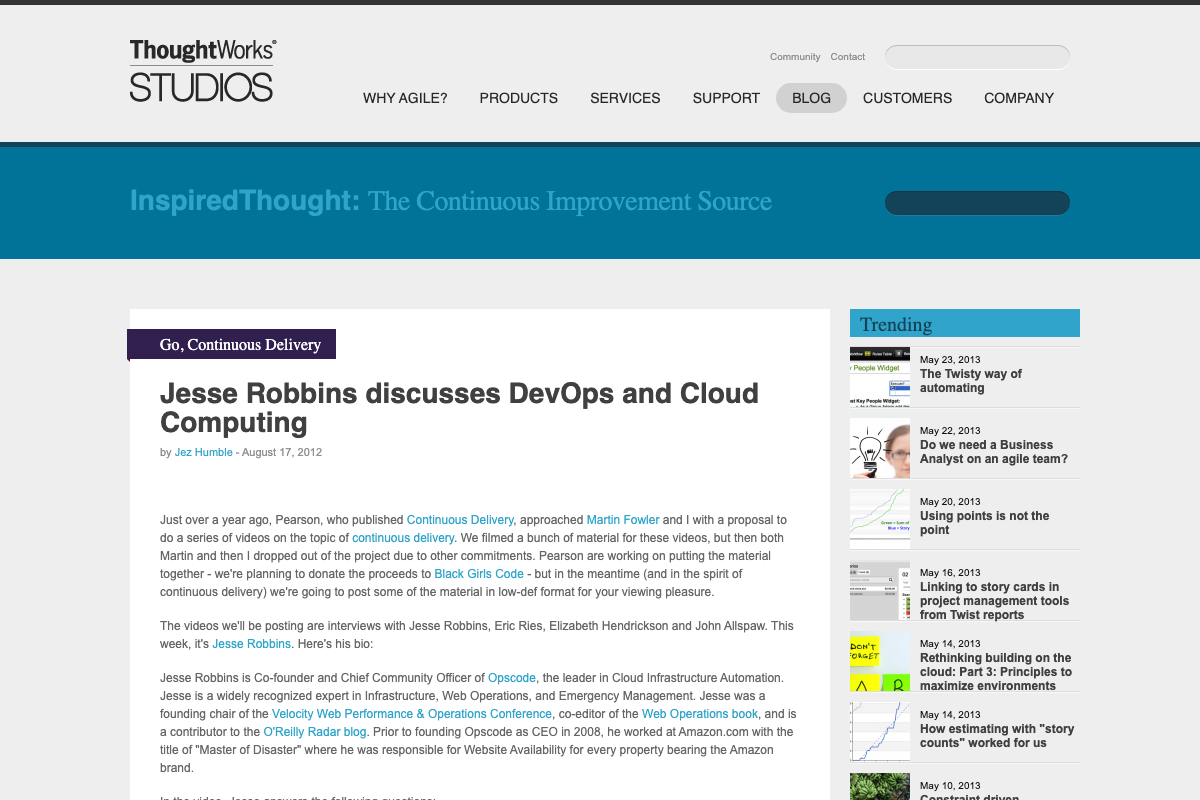The height and width of the screenshot is (800, 1200).
Task: Click the graph thumbnail beside 'How estimating with story counts' post
Action: click(879, 731)
